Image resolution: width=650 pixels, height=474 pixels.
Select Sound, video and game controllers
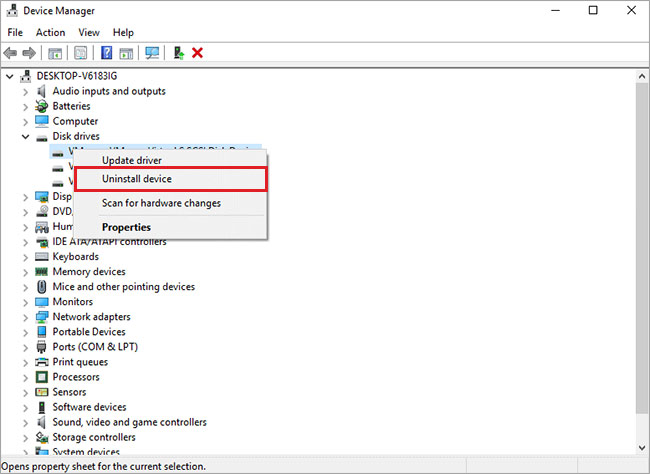[129, 422]
